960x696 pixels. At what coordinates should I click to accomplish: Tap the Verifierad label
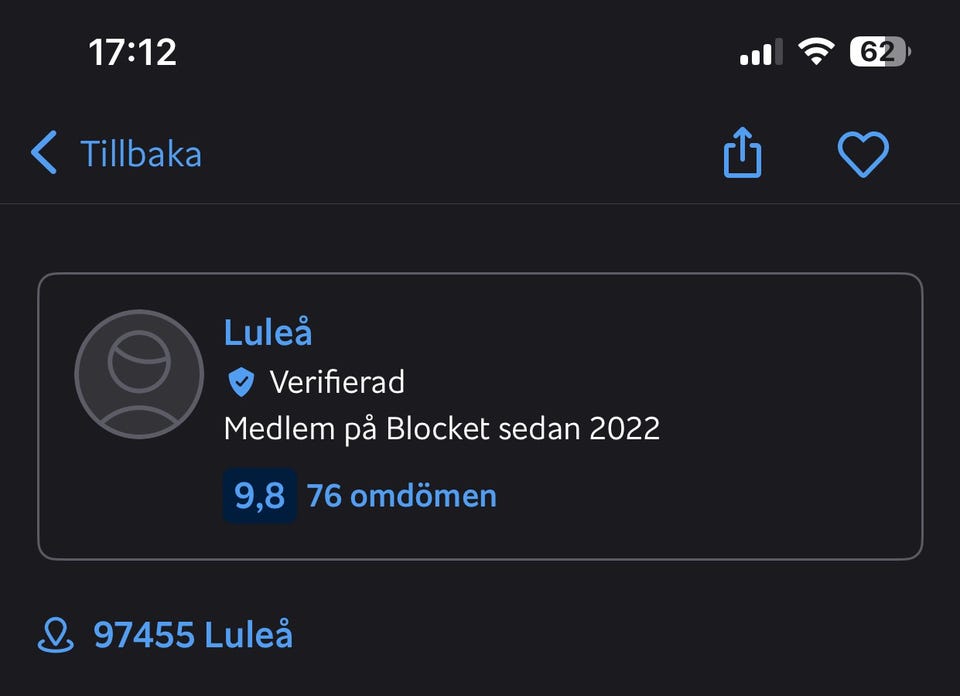coord(337,382)
